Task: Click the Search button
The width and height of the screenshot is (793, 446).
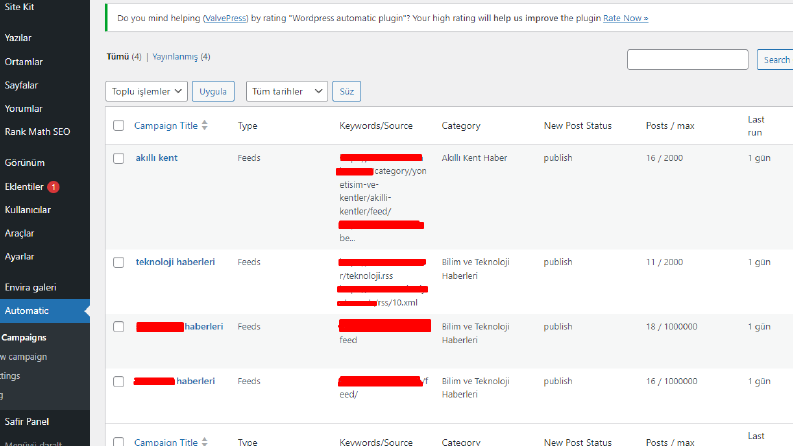Action: (776, 60)
